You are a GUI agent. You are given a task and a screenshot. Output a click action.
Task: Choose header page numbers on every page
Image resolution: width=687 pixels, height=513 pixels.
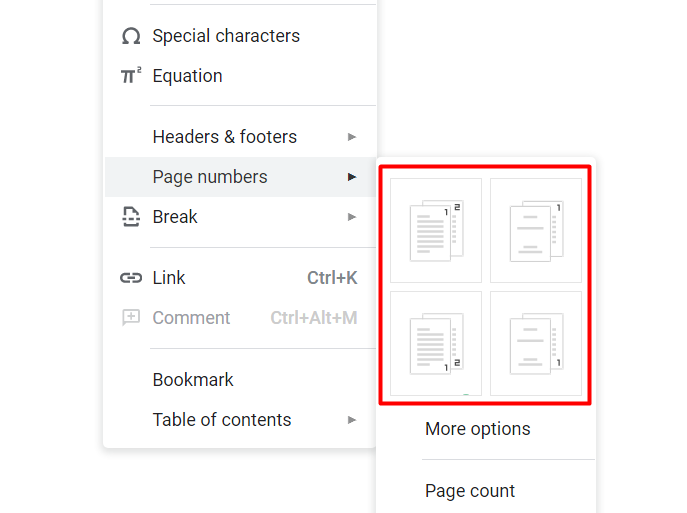pyautogui.click(x=436, y=230)
